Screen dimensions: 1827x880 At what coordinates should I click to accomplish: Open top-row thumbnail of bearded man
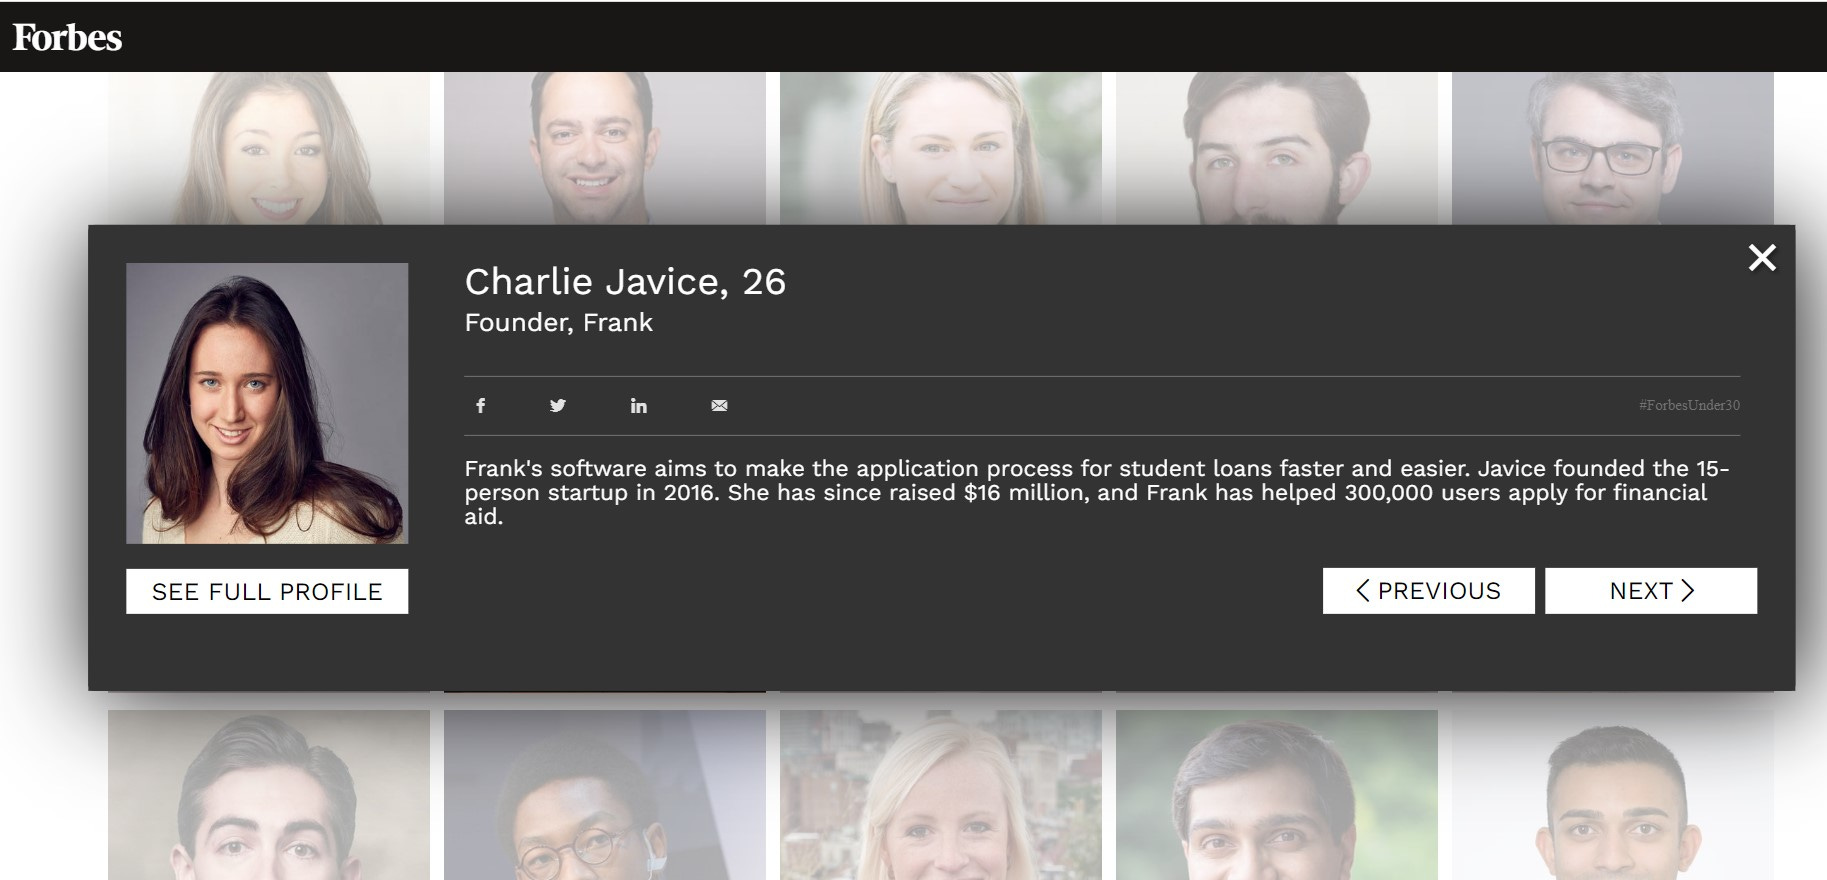pyautogui.click(x=1277, y=148)
